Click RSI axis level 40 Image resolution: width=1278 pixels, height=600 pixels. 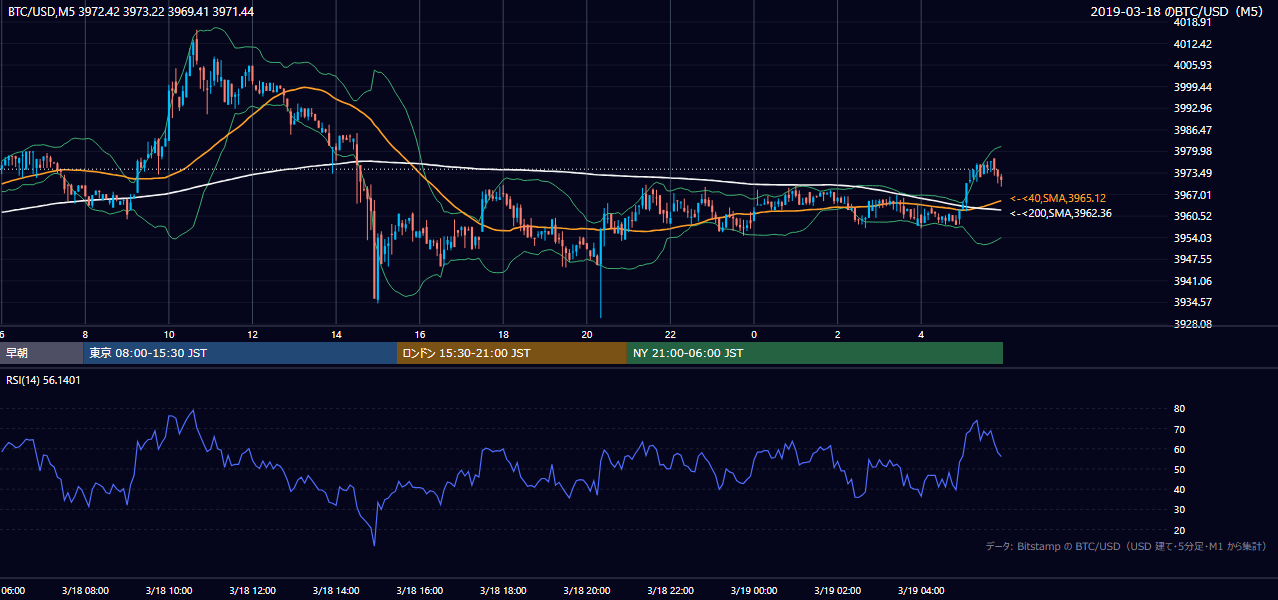(1179, 490)
